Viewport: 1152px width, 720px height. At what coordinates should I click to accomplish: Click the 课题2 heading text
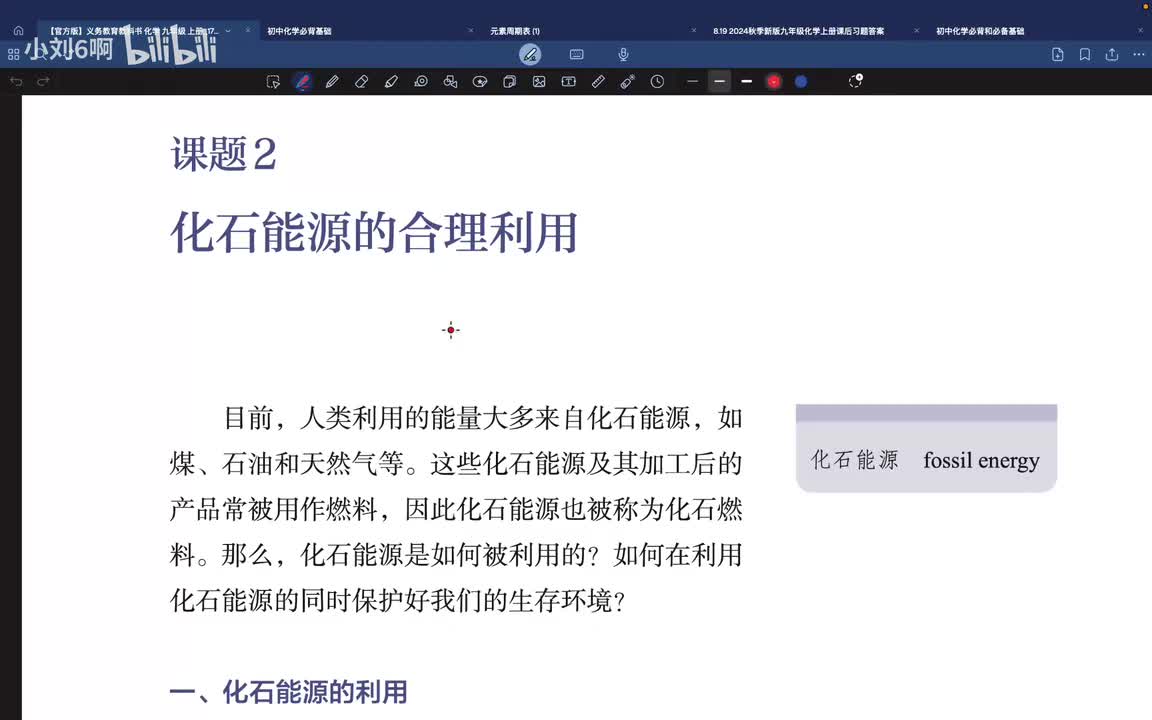pyautogui.click(x=224, y=154)
